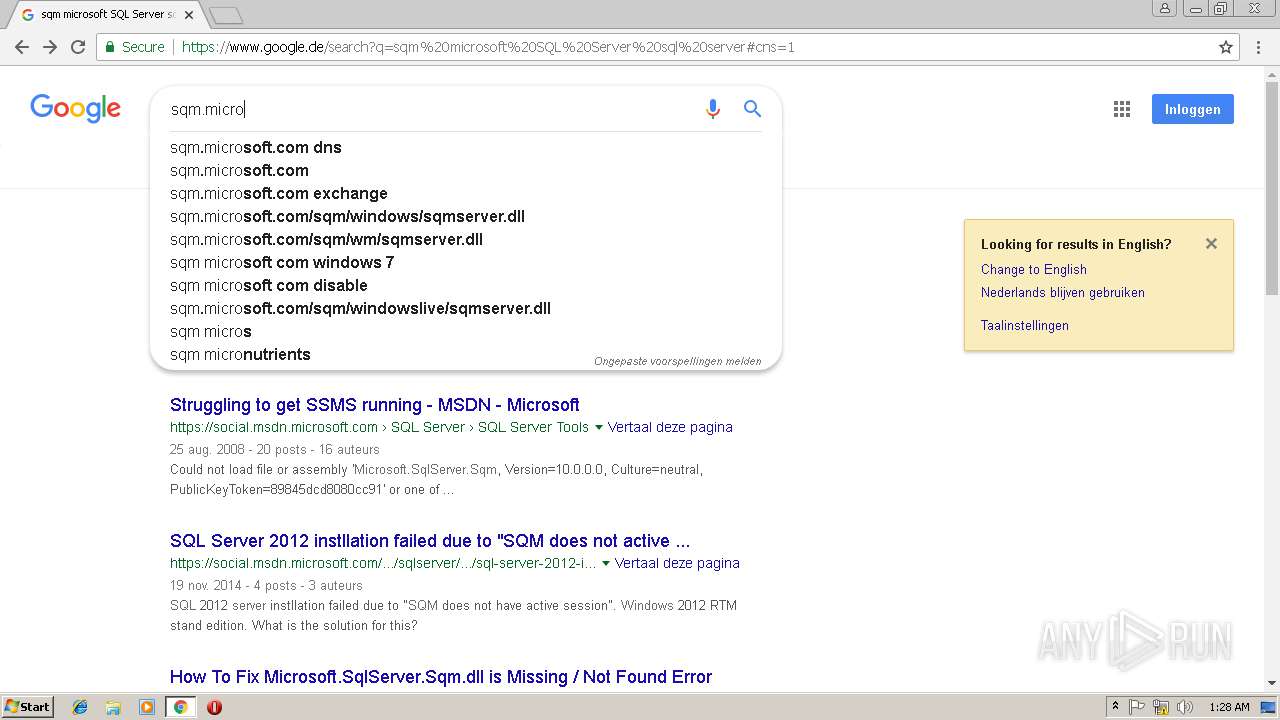Image resolution: width=1280 pixels, height=720 pixels.
Task: Click the page scrollbar down arrow
Action: [1272, 684]
